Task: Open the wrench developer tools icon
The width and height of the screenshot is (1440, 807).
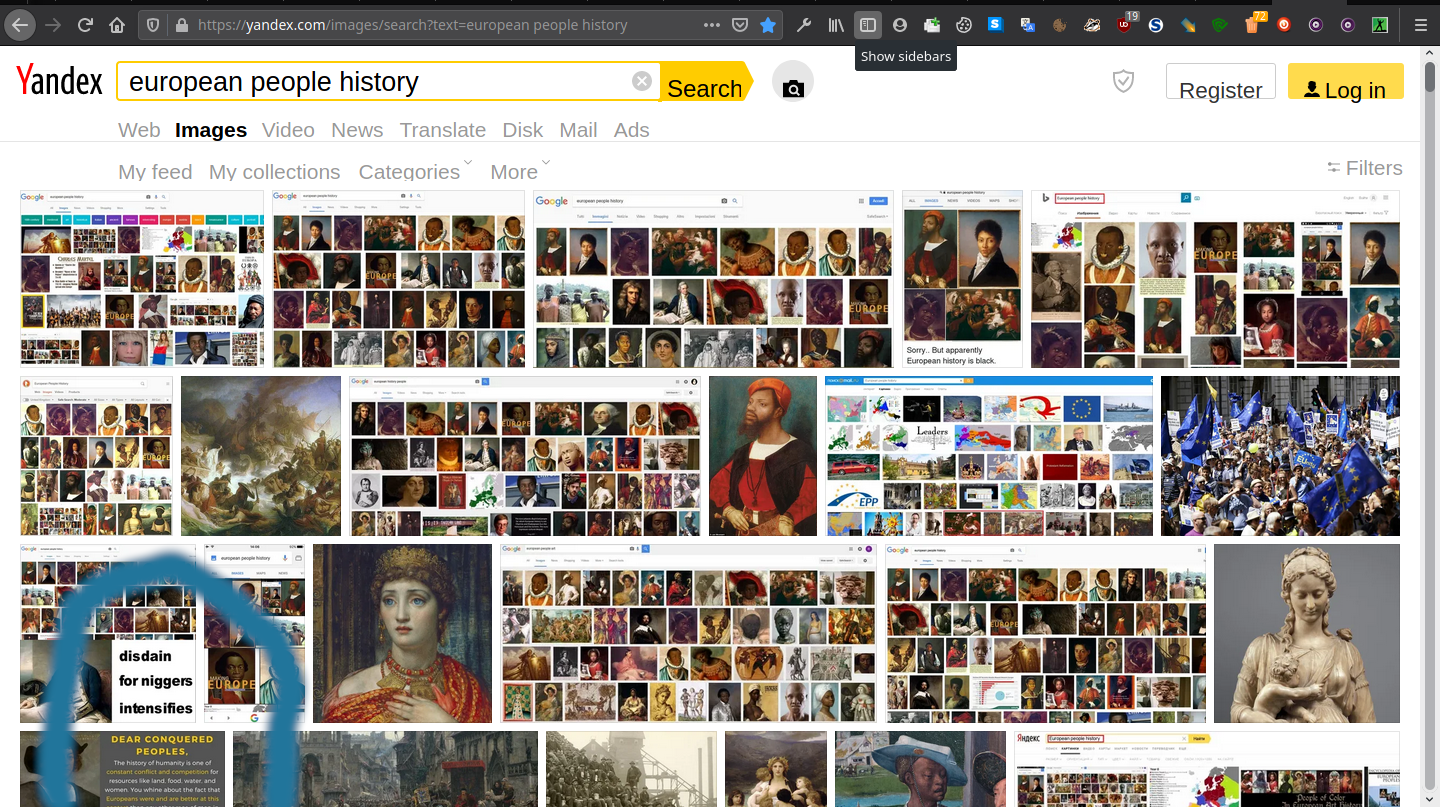Action: 803,25
